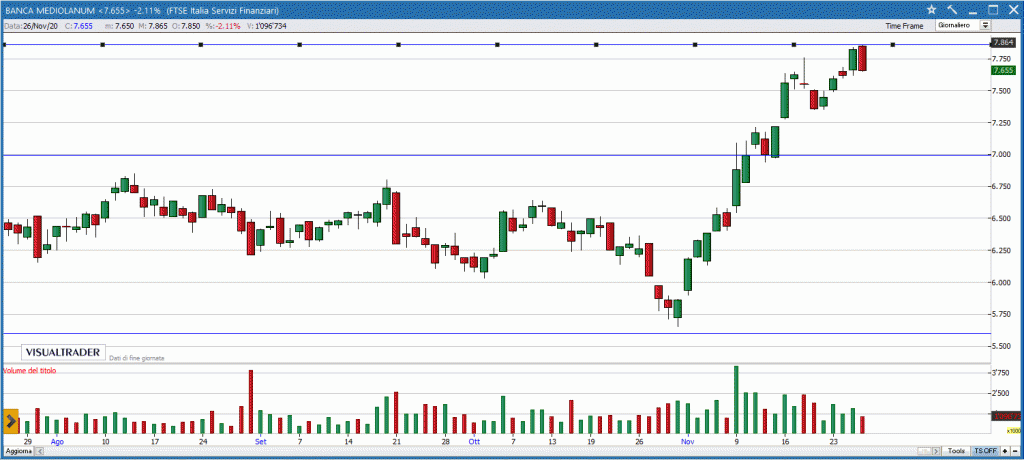1024x460 pixels.
Task: Click the last red candlestick on the chart
Action: point(863,58)
